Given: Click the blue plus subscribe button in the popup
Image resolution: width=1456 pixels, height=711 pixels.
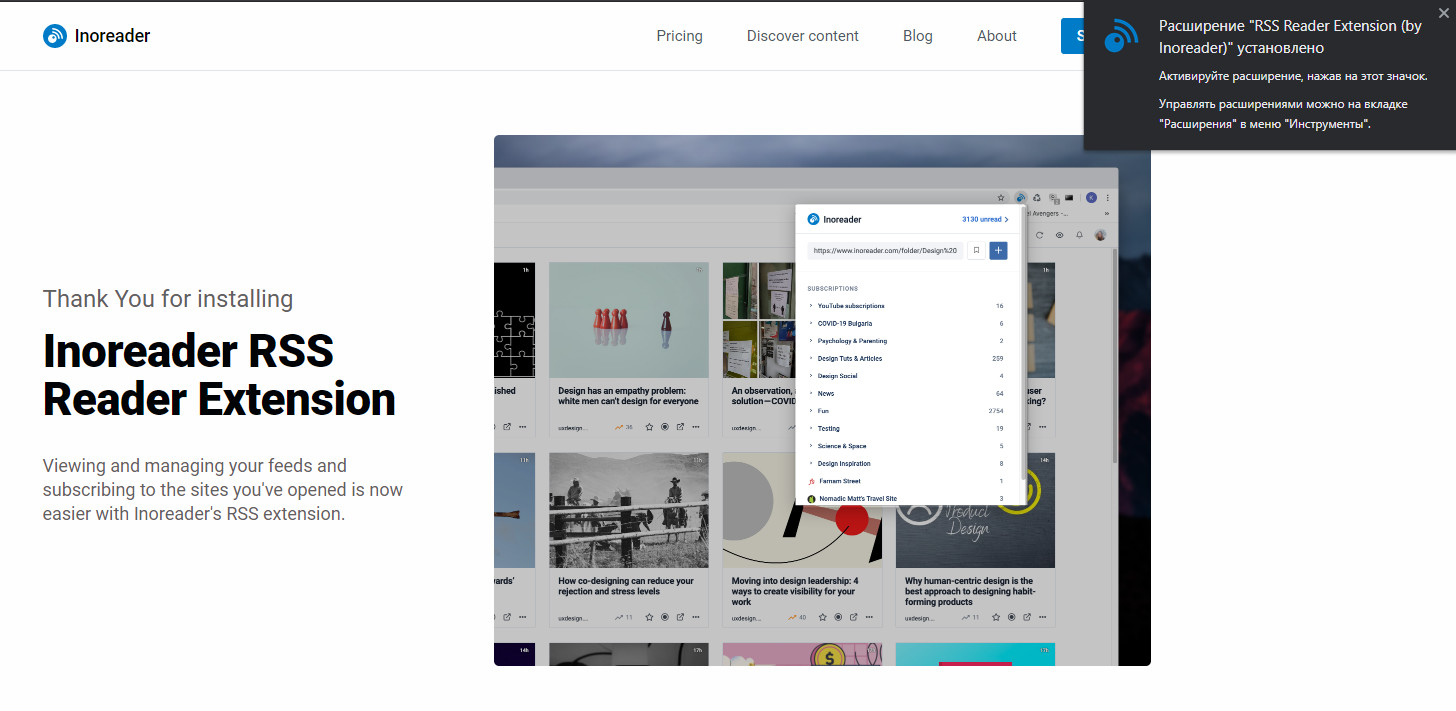Looking at the screenshot, I should tap(998, 250).
